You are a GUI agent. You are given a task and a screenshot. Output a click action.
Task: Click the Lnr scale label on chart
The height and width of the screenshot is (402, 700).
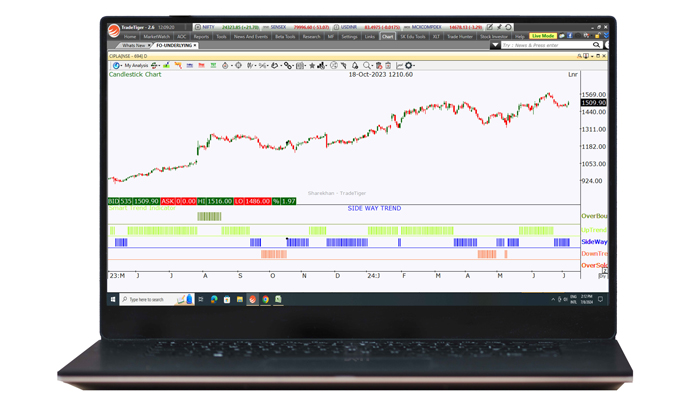(x=573, y=75)
